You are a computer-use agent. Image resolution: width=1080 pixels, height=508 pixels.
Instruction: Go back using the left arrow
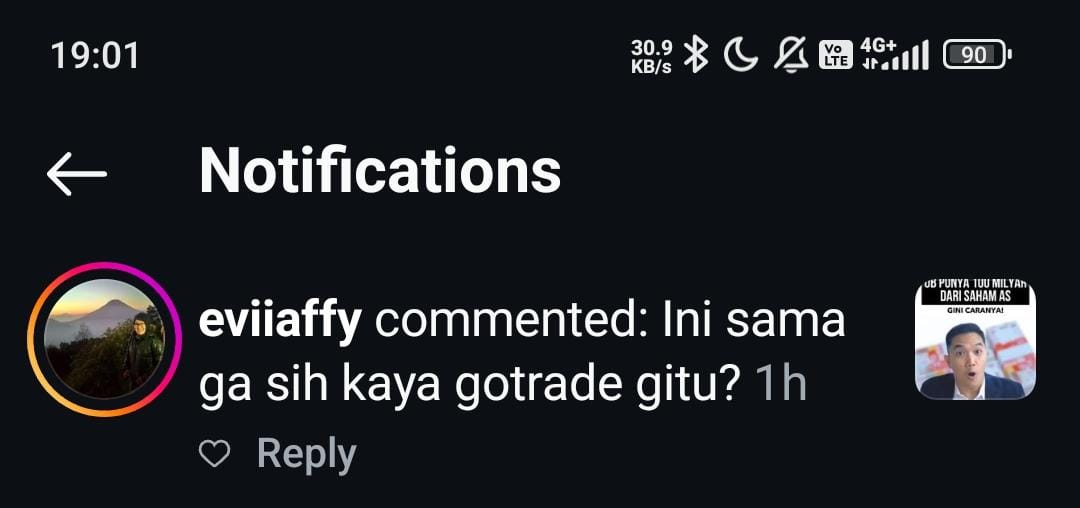tap(76, 174)
